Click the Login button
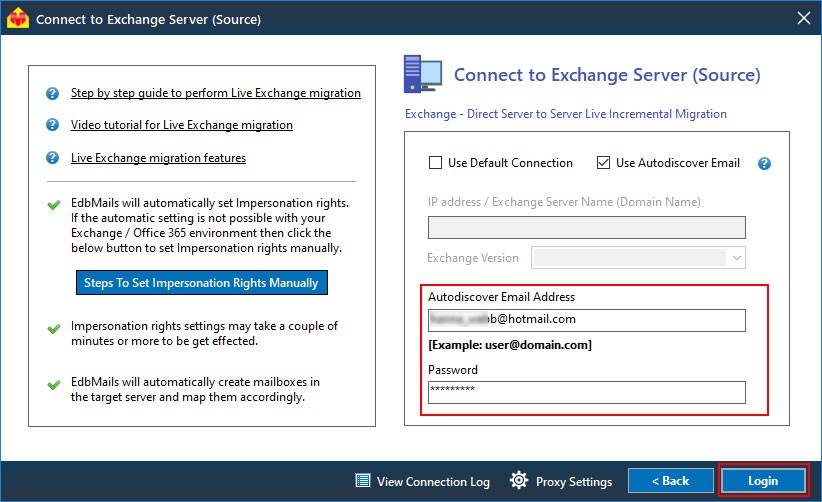 763,481
